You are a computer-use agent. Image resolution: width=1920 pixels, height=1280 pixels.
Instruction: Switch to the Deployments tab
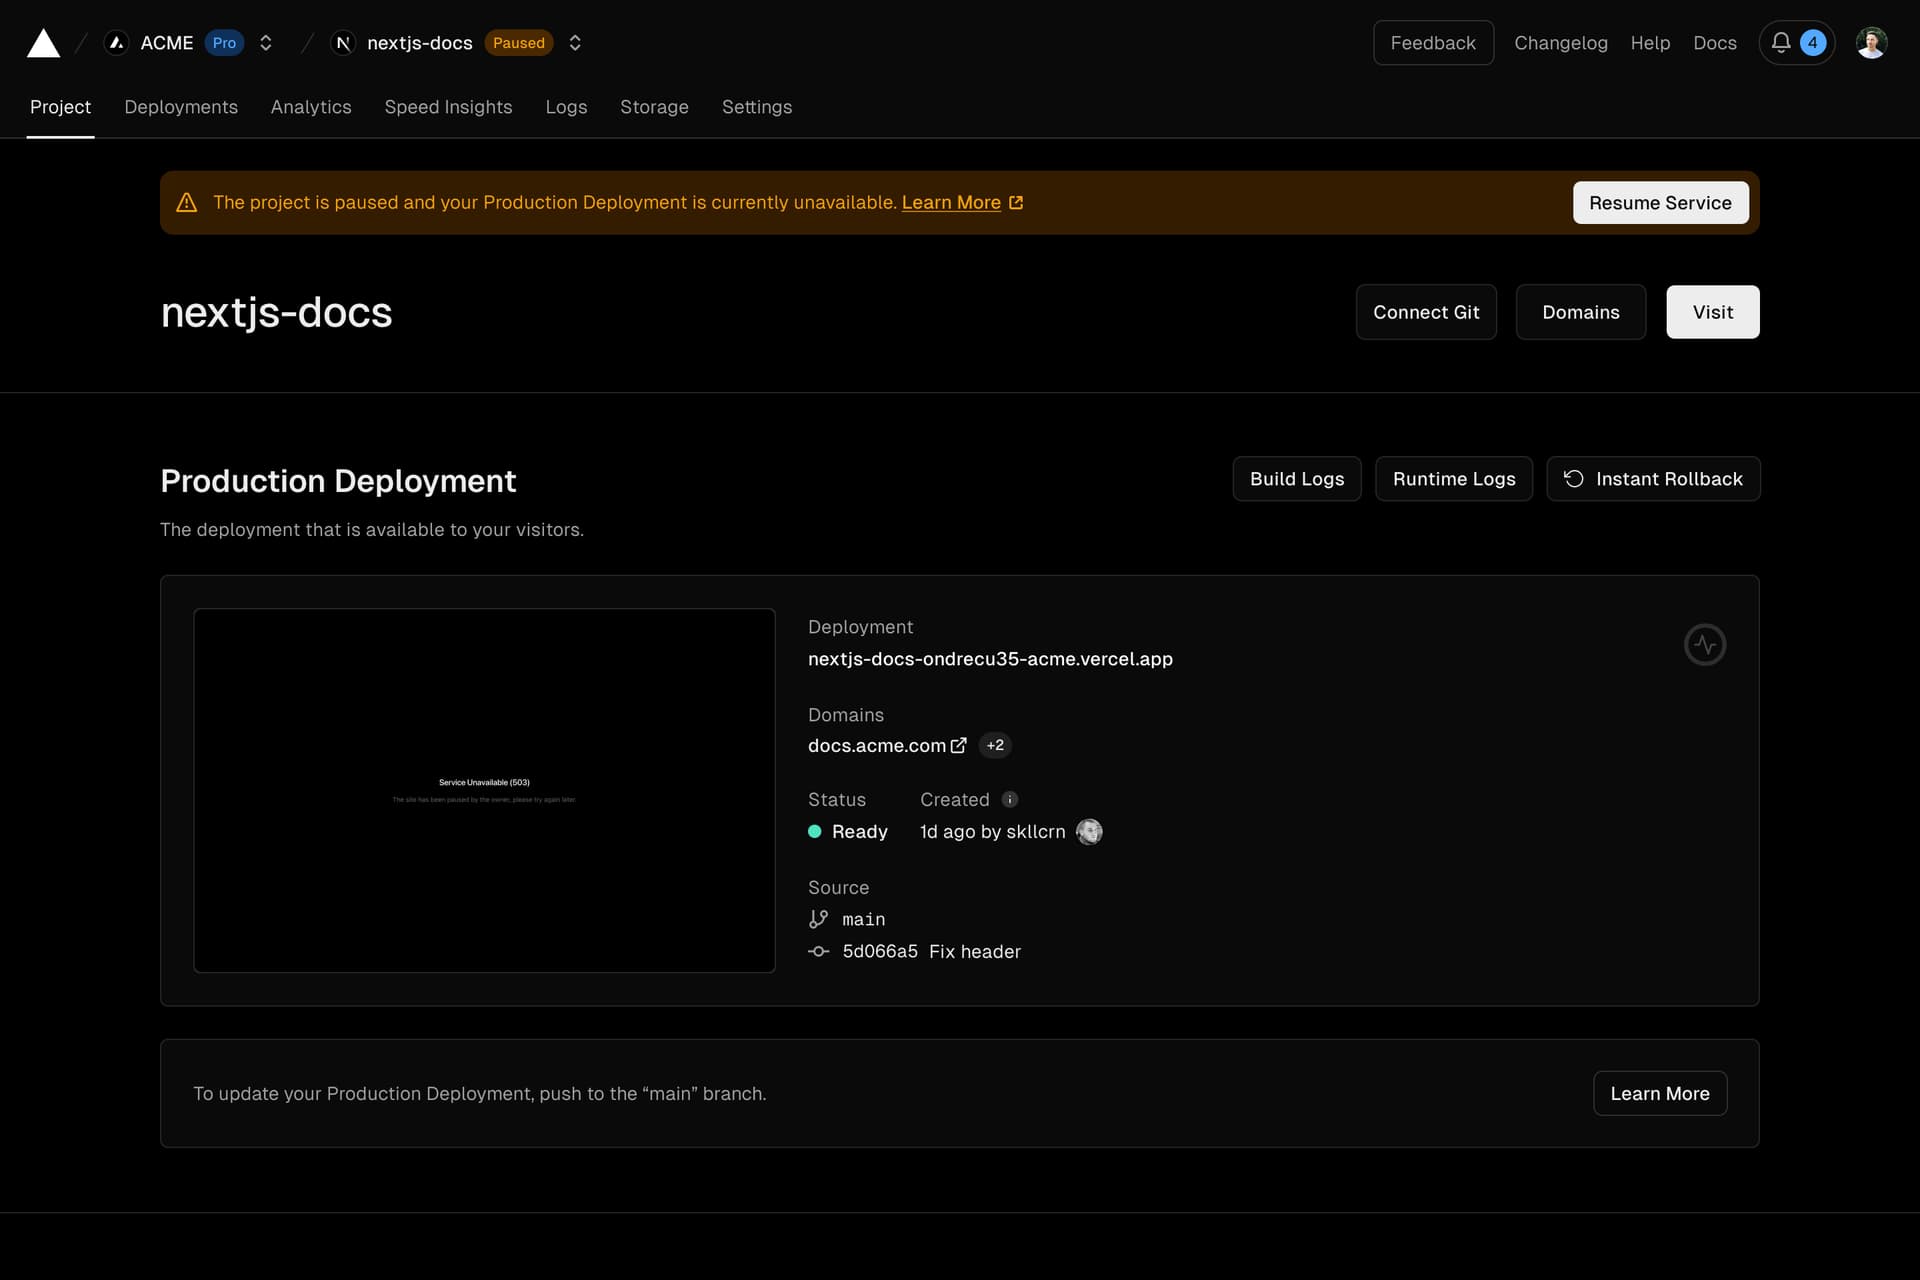tap(181, 107)
